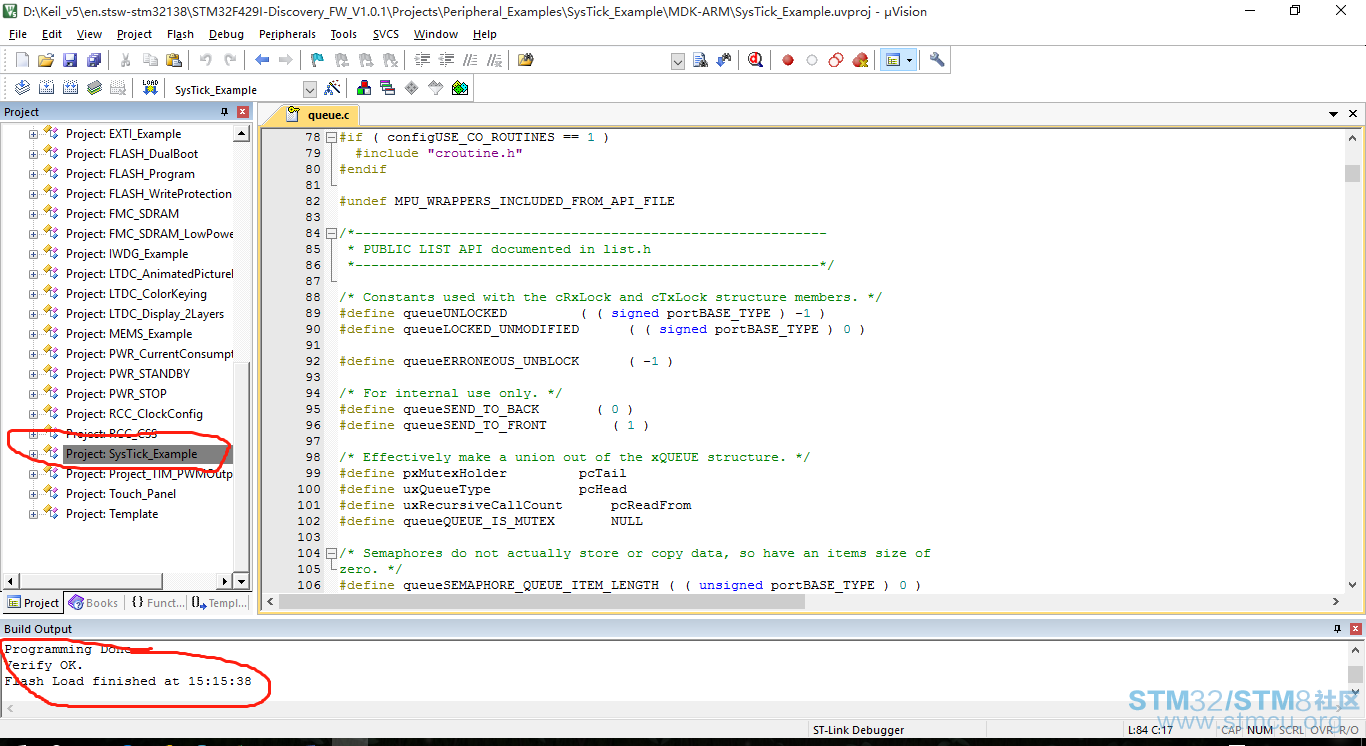
Task: Create a new file from toolbar
Action: coord(22,60)
